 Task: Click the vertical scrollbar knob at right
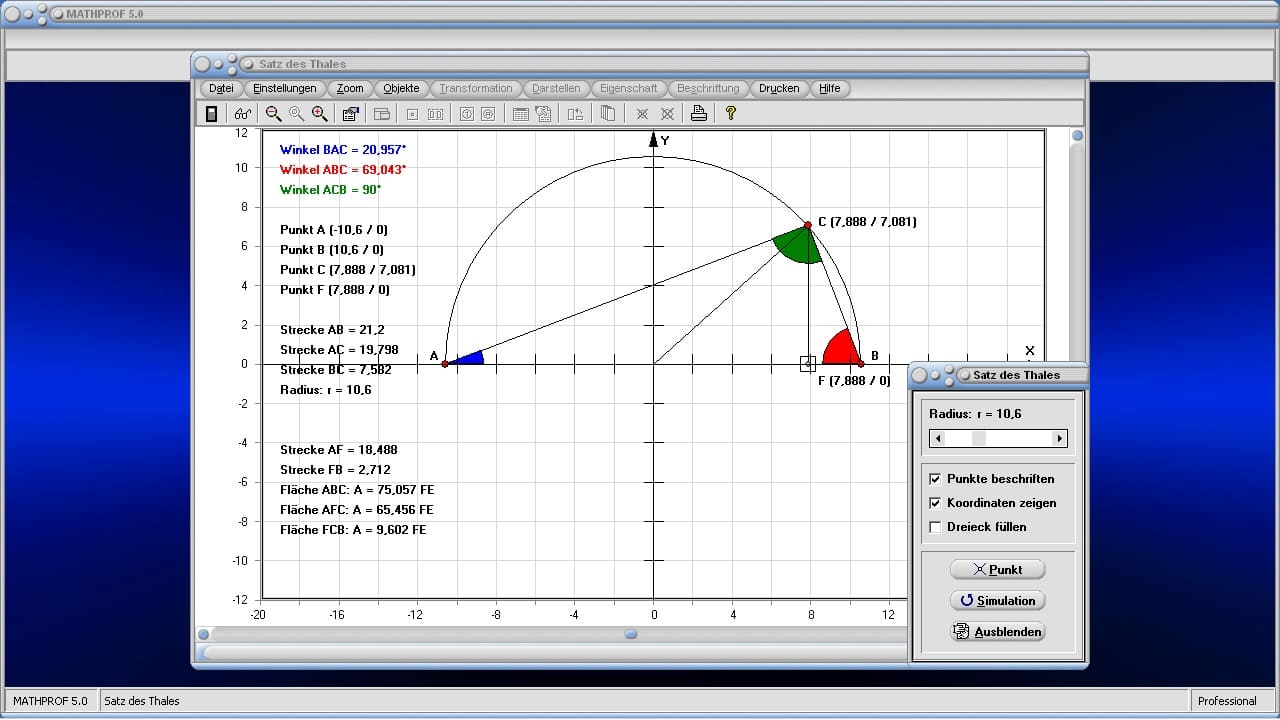point(1077,136)
